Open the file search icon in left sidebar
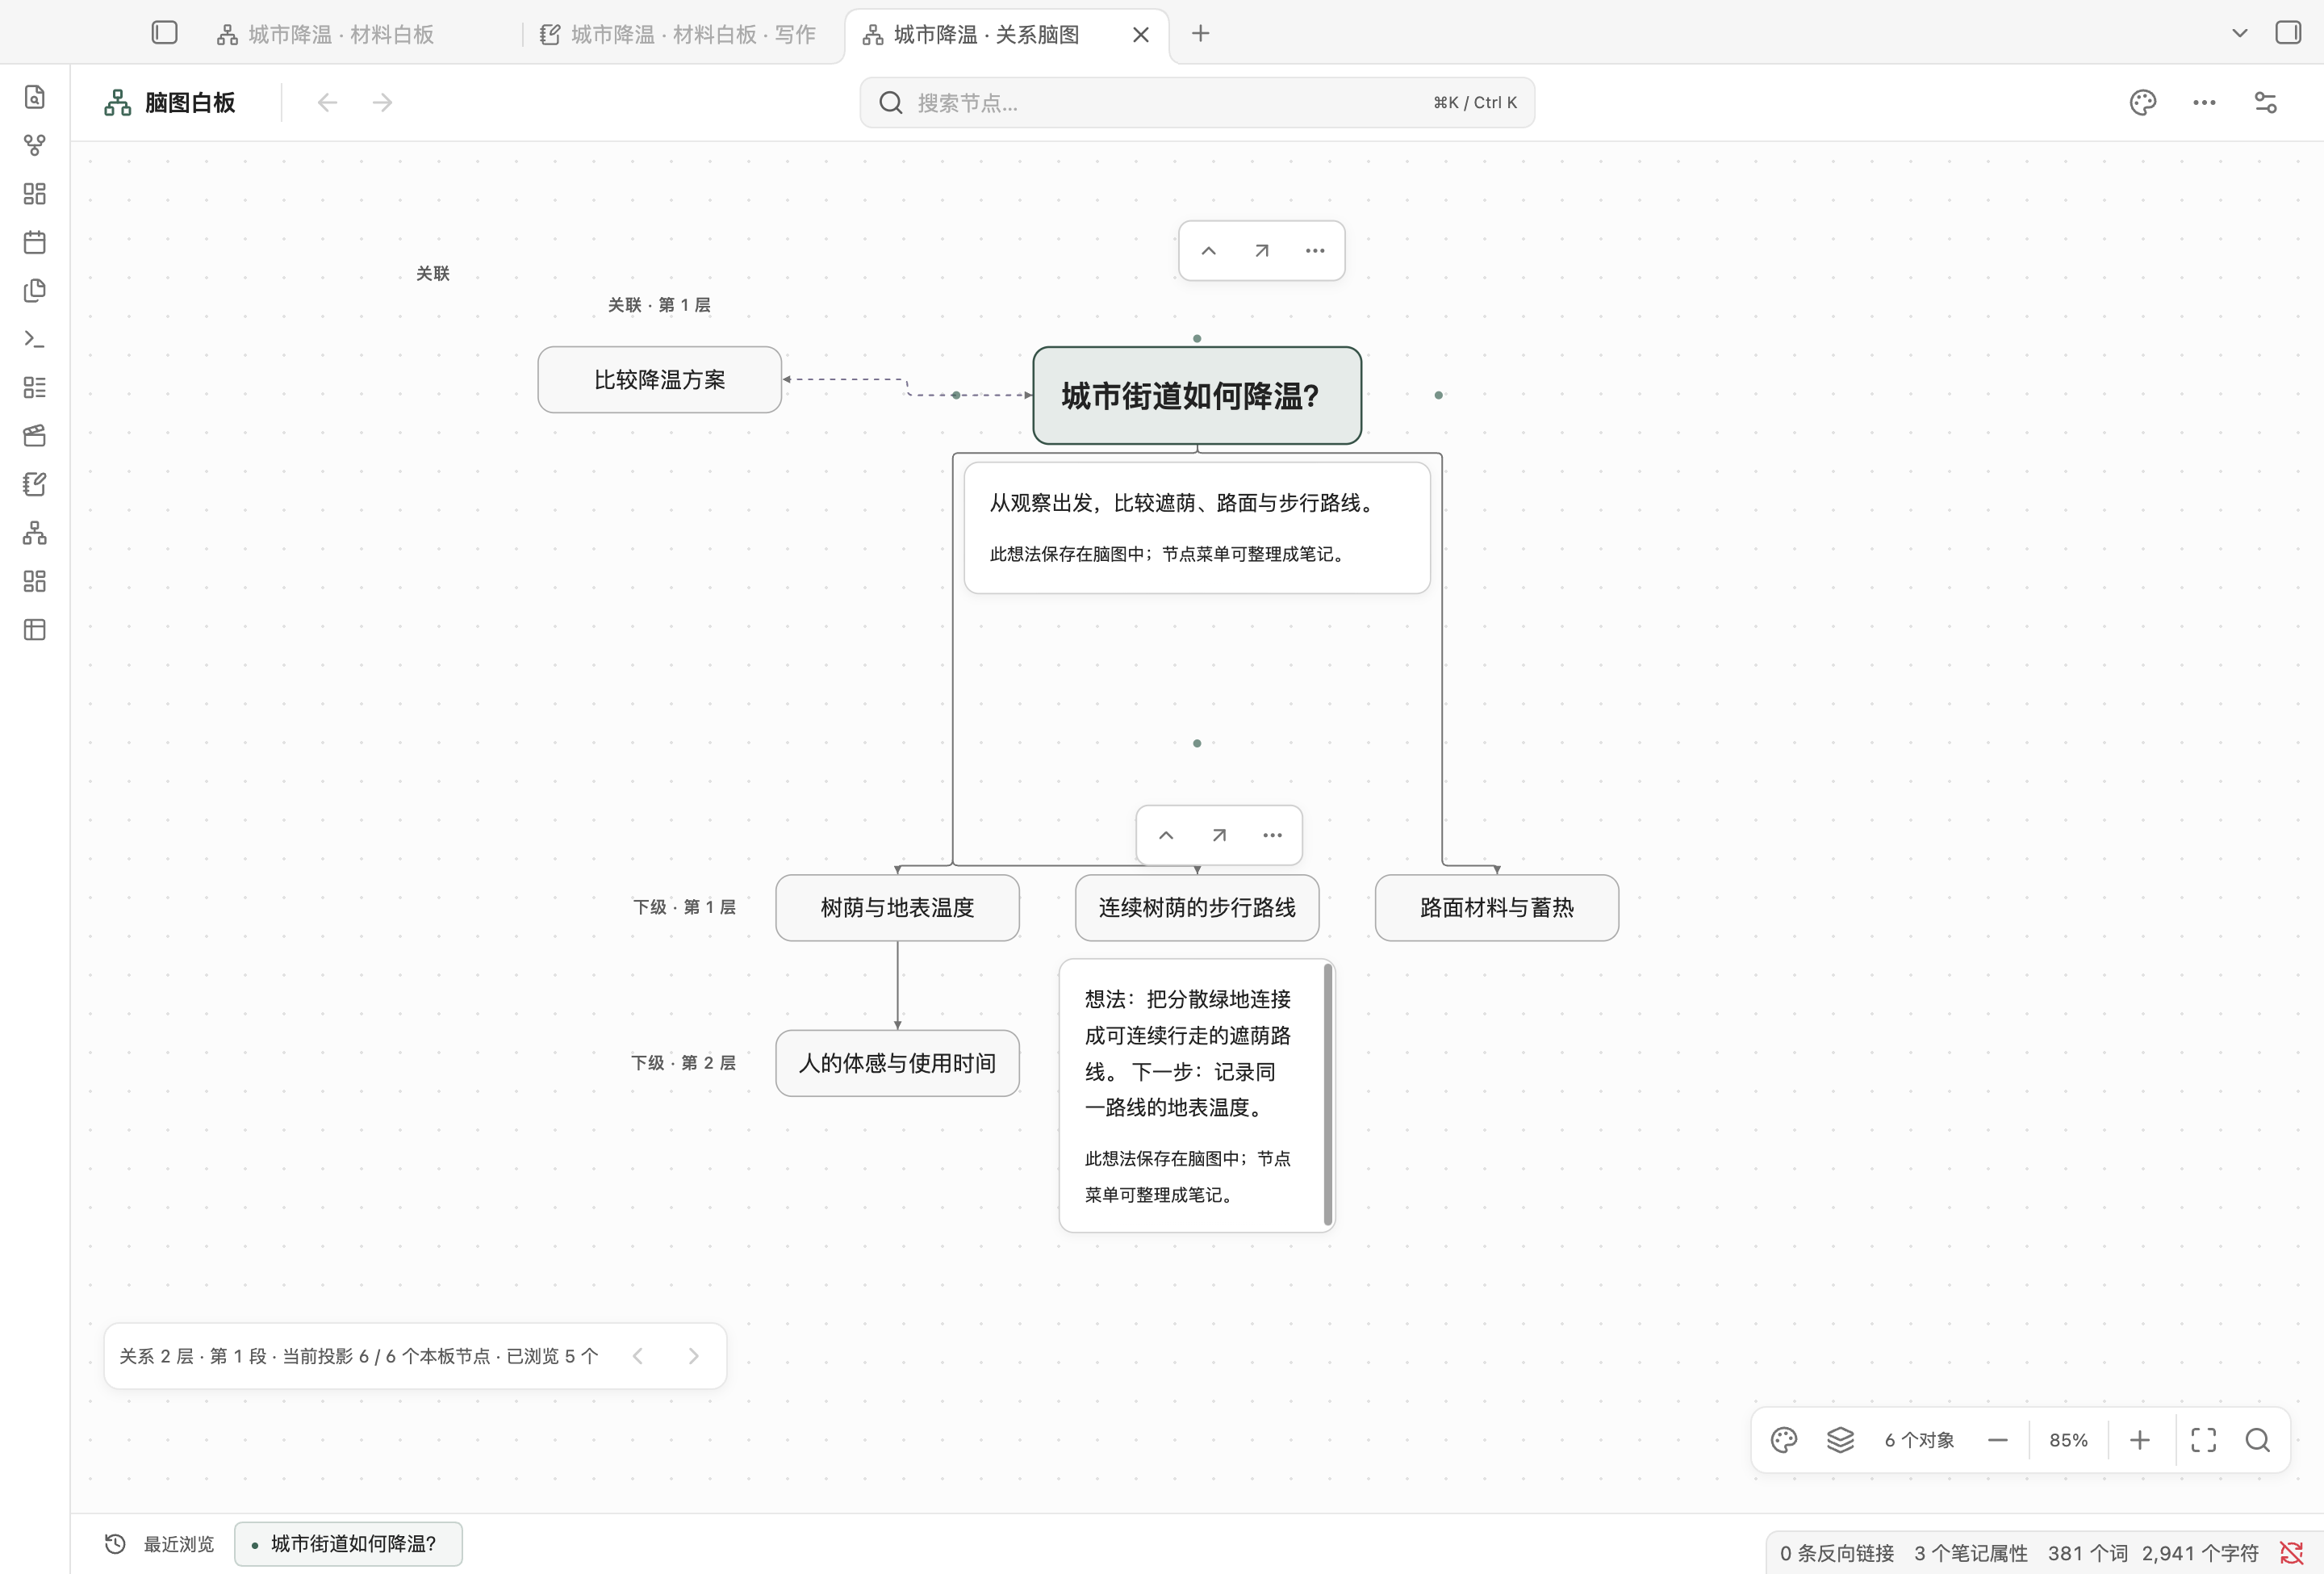This screenshot has width=2324, height=1574. [x=35, y=97]
